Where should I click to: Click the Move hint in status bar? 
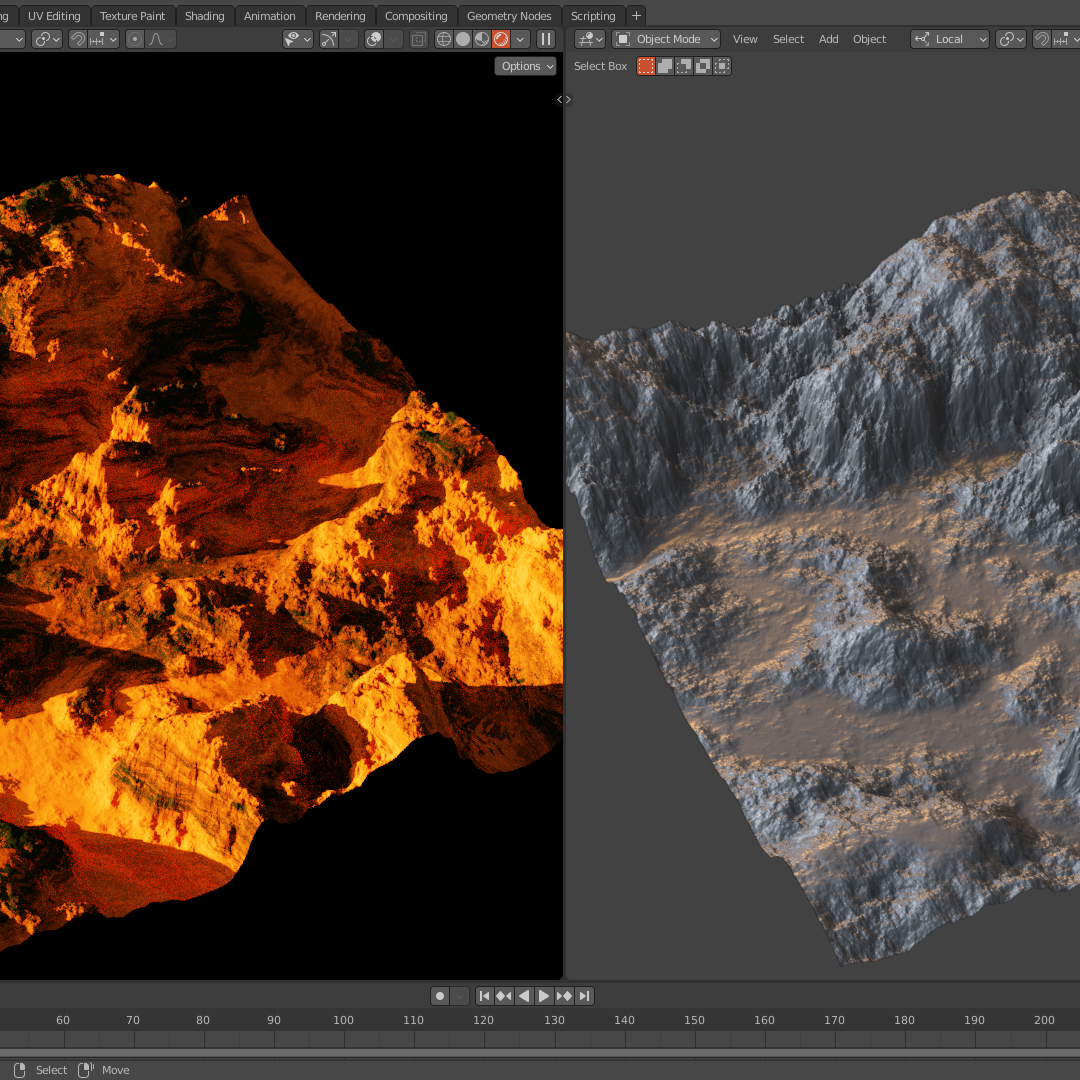[x=116, y=1070]
